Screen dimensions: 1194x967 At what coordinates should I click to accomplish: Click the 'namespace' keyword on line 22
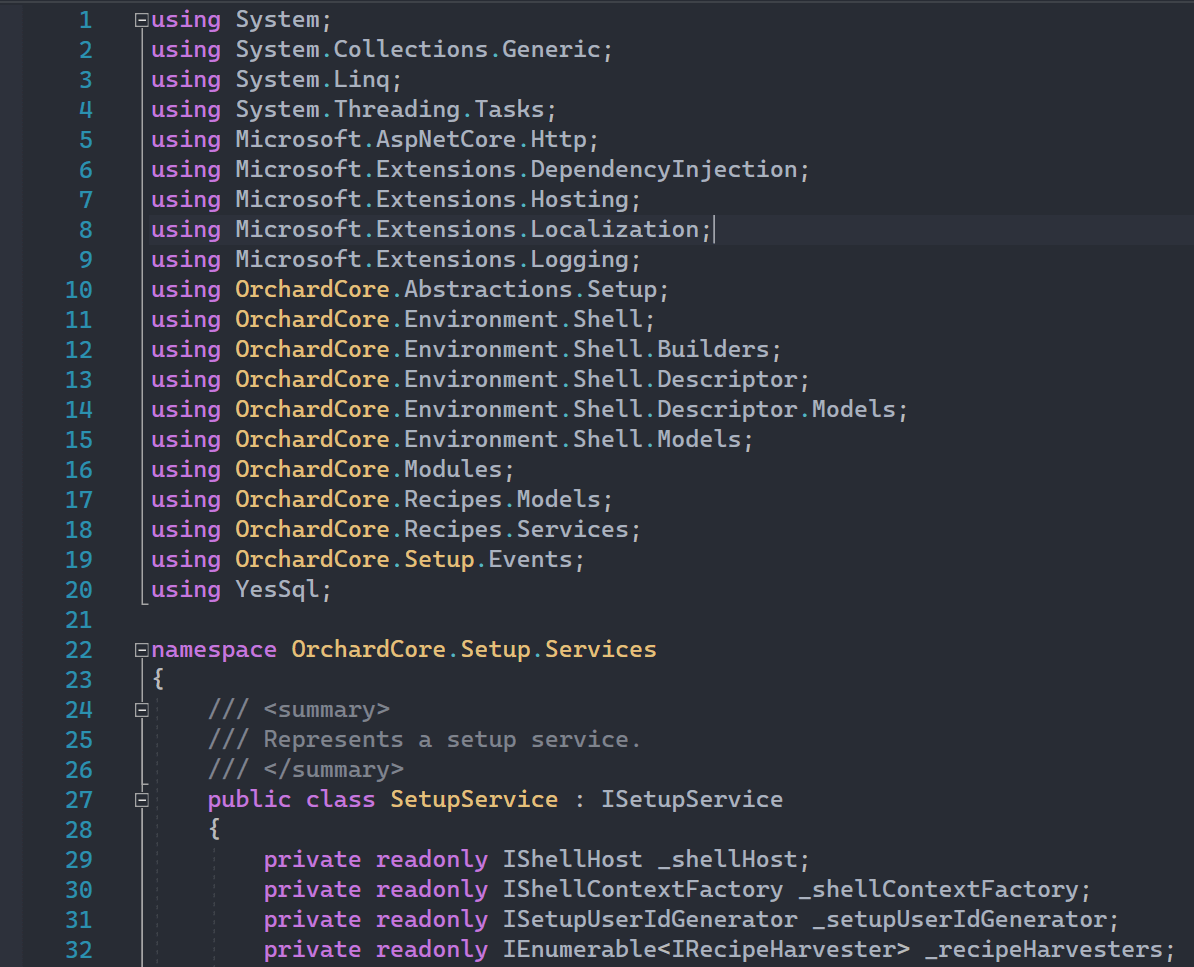214,649
